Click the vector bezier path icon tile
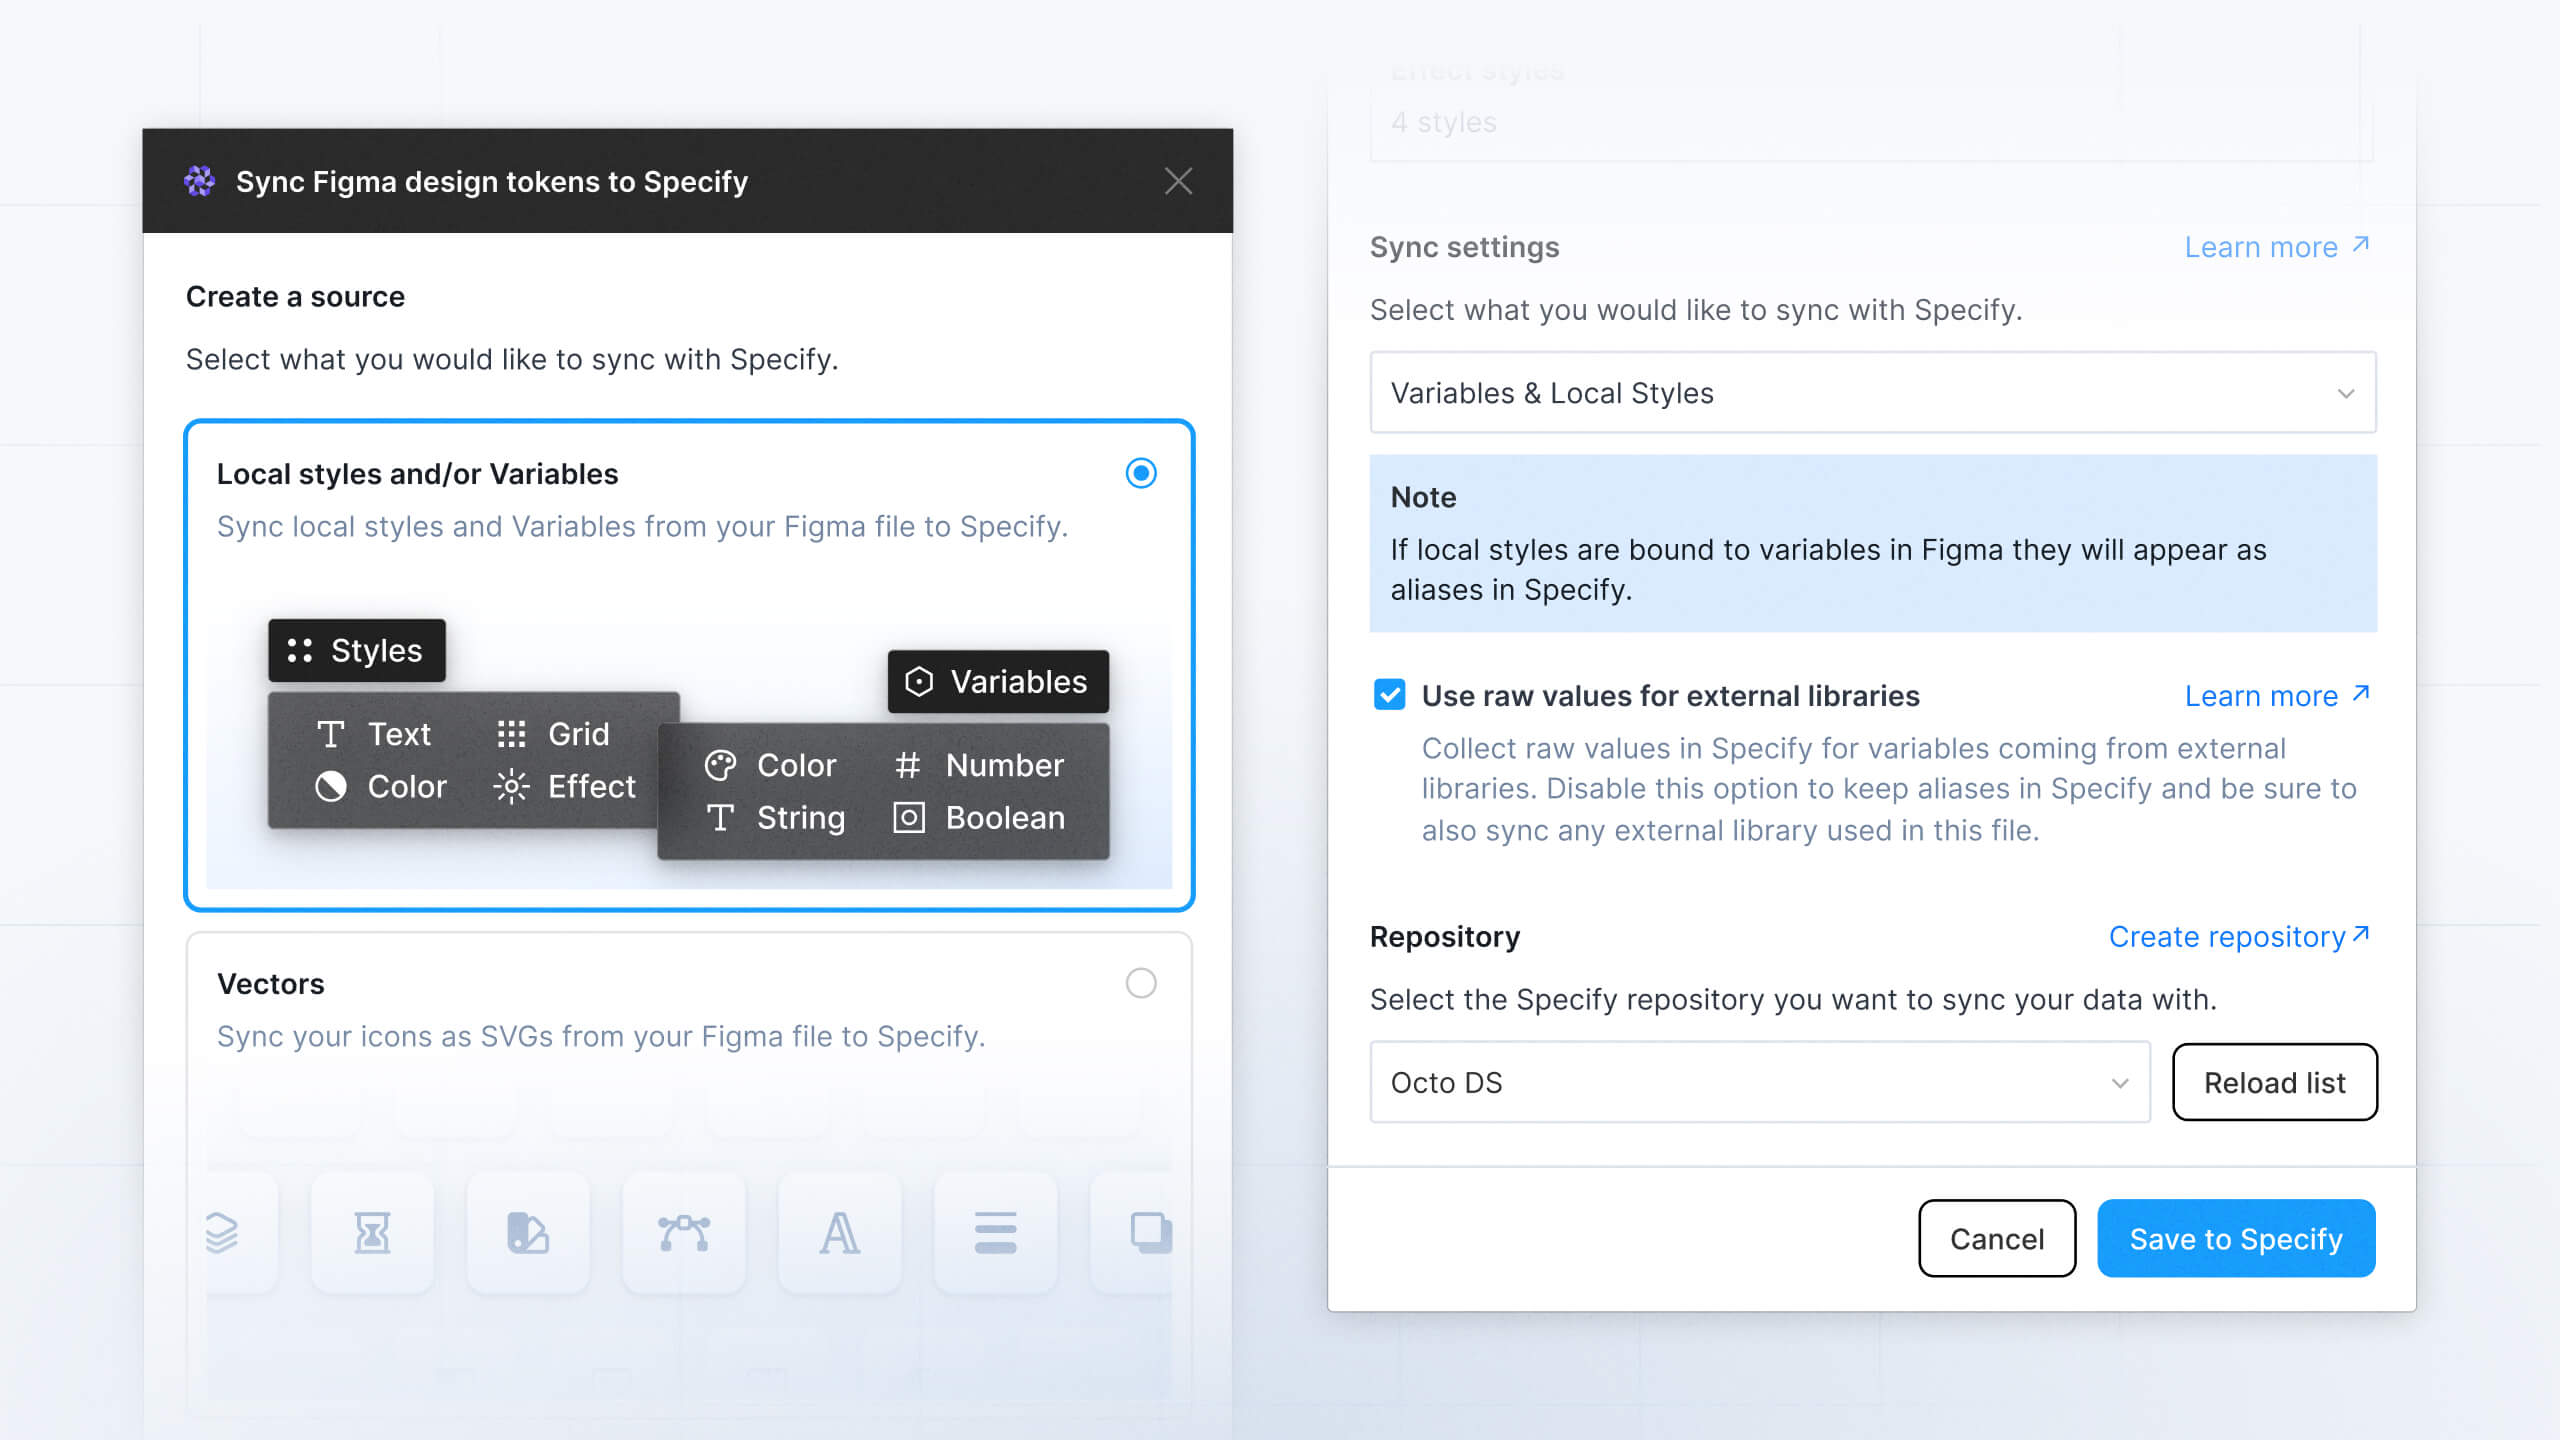This screenshot has width=2560, height=1440. (x=684, y=1232)
